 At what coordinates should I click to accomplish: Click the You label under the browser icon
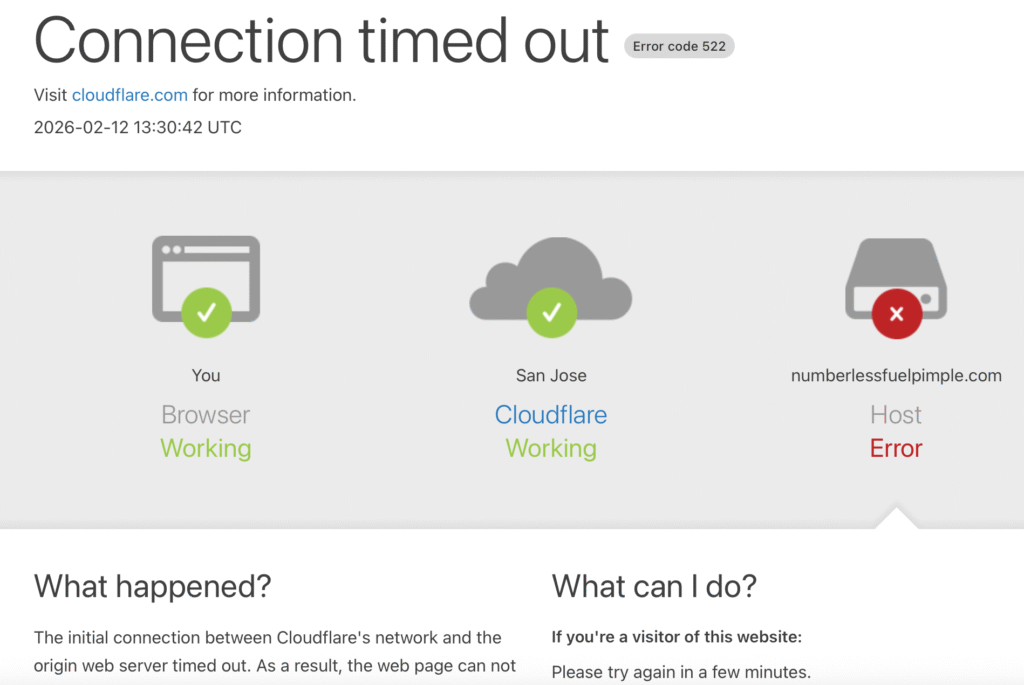pyautogui.click(x=206, y=375)
